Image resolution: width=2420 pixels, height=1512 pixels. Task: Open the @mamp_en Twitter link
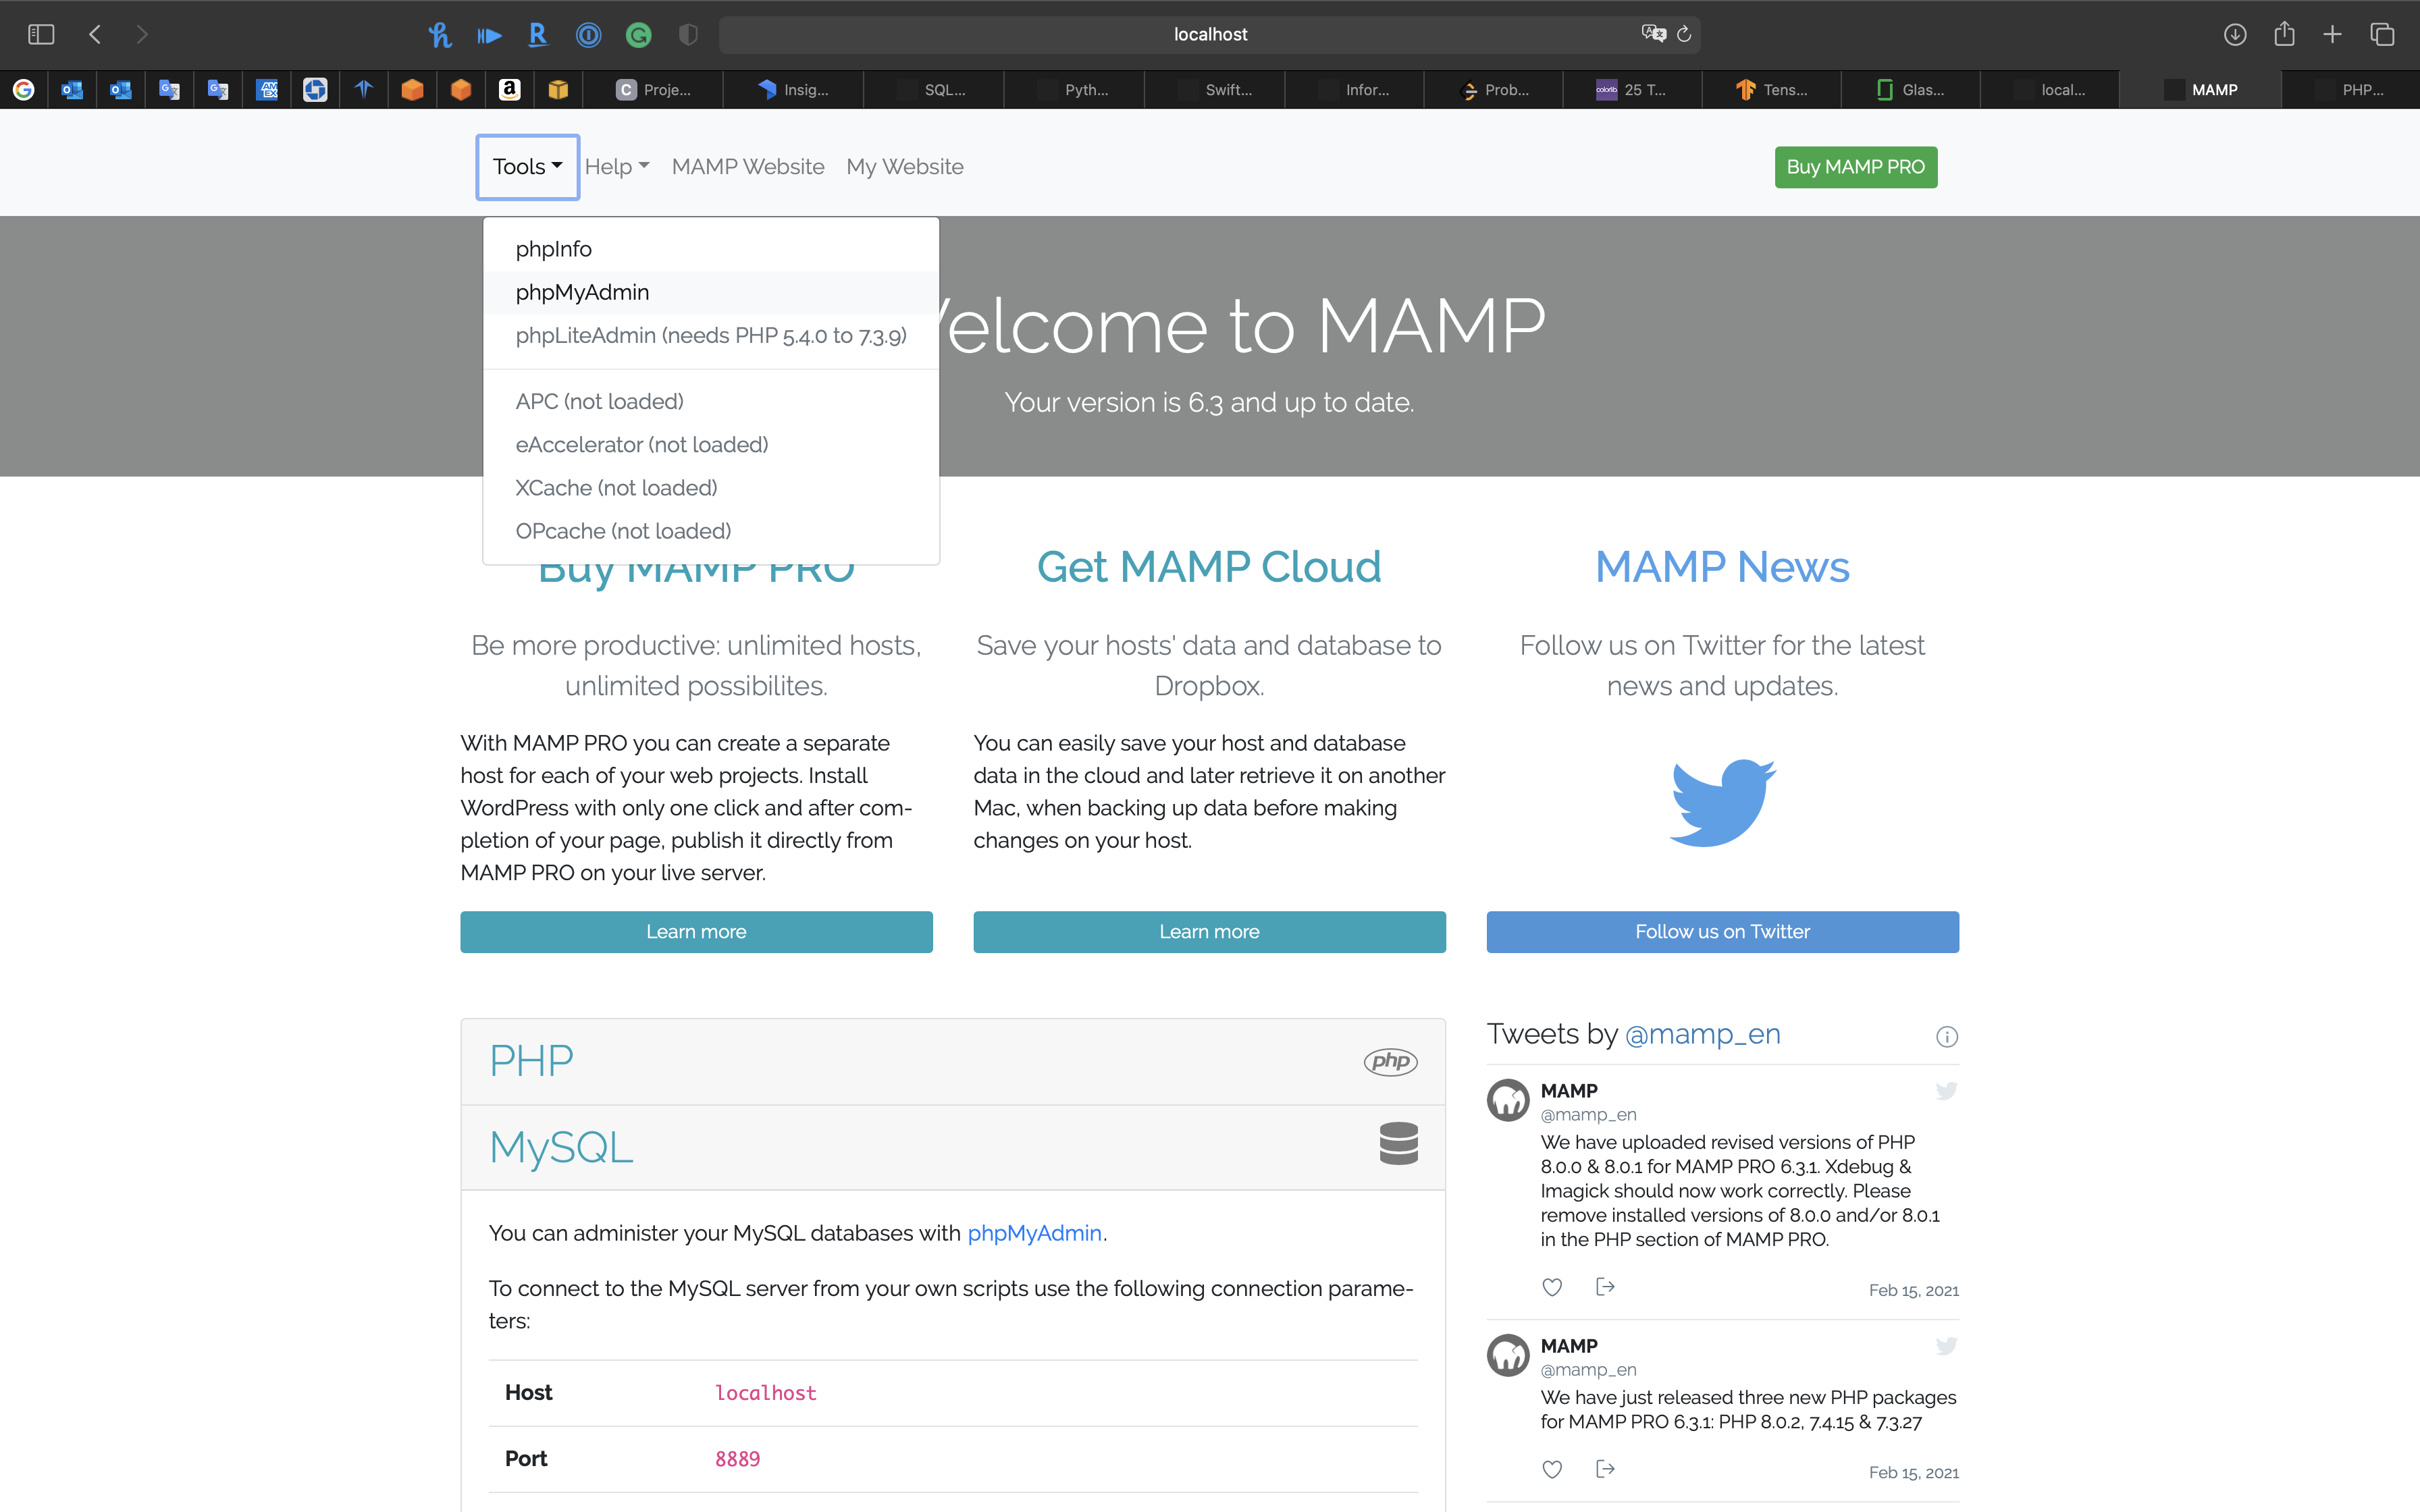(1702, 1034)
